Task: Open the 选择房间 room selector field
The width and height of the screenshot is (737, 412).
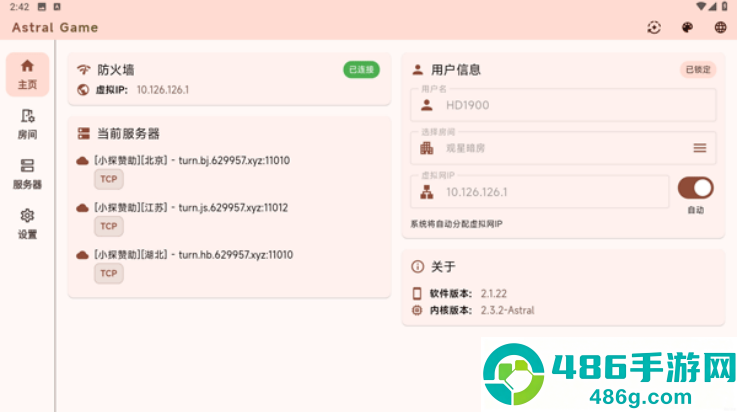Action: (563, 148)
